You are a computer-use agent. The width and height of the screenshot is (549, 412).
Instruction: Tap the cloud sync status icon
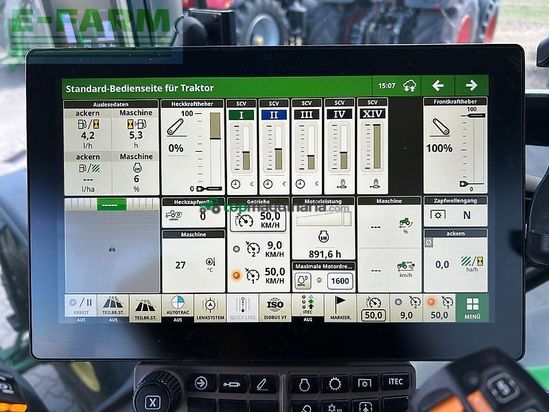pos(409,86)
